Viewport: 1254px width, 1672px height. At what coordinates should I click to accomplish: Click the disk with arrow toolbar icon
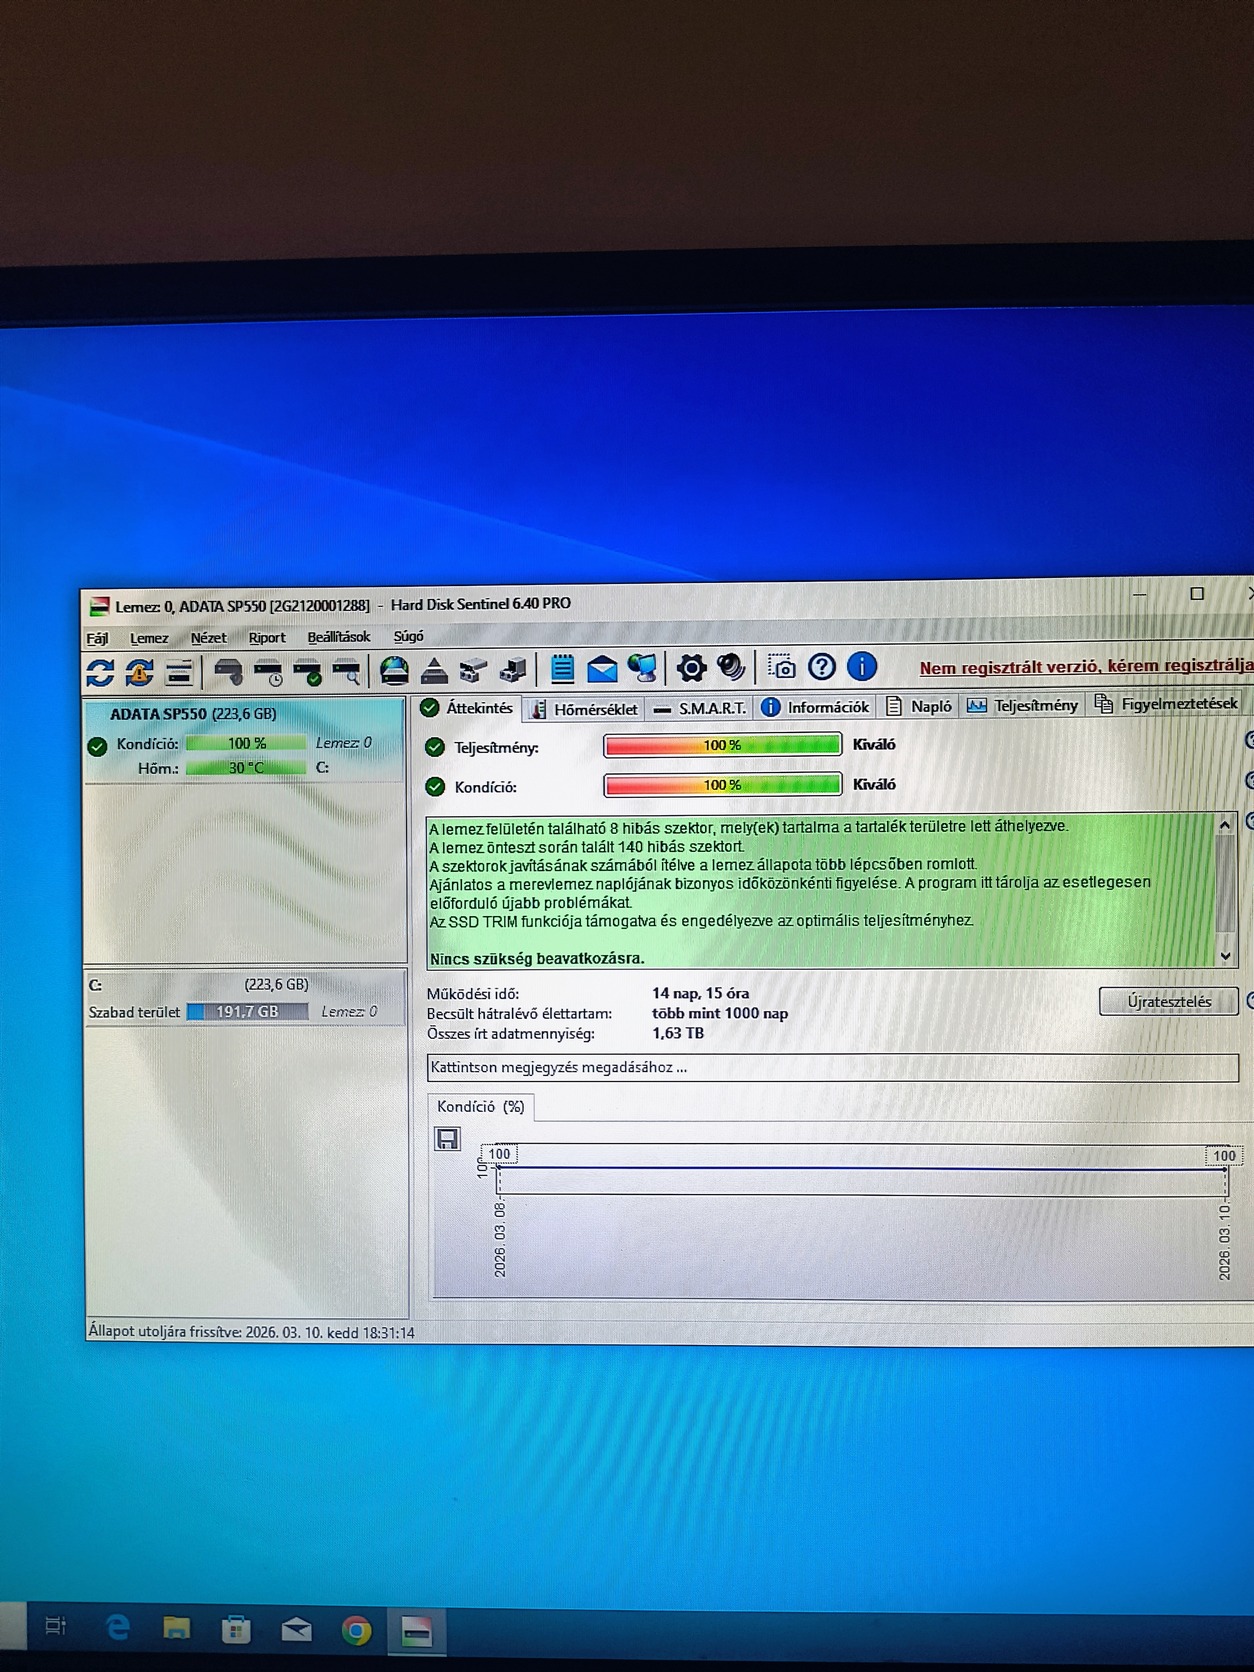point(513,670)
